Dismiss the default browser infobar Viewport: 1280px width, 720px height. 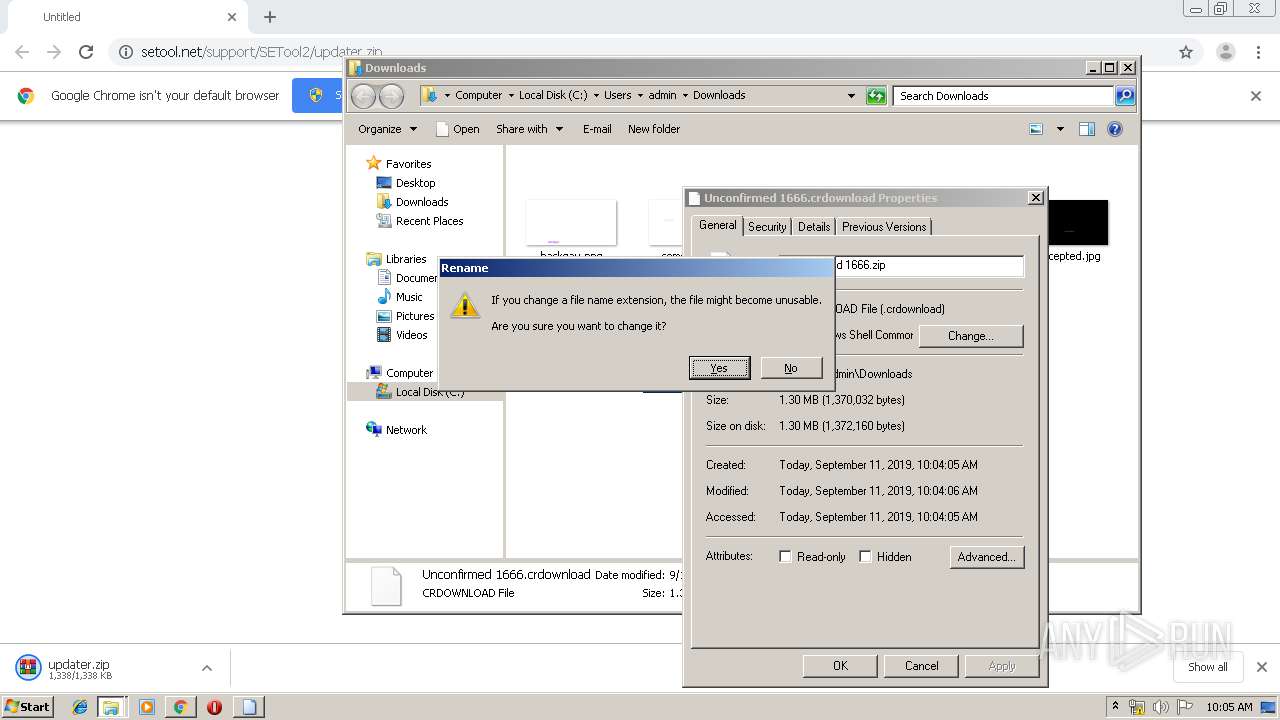click(1256, 96)
